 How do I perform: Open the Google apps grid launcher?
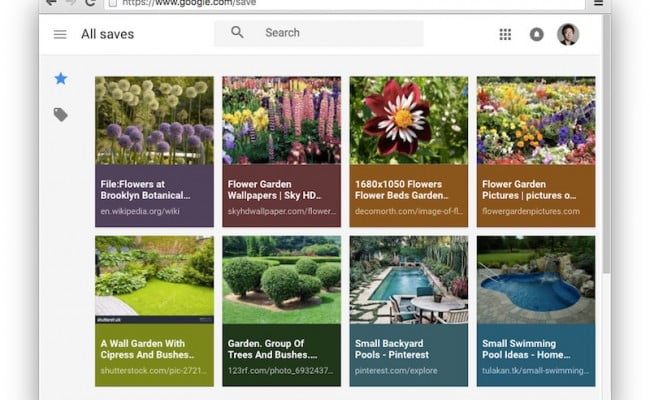coord(505,34)
